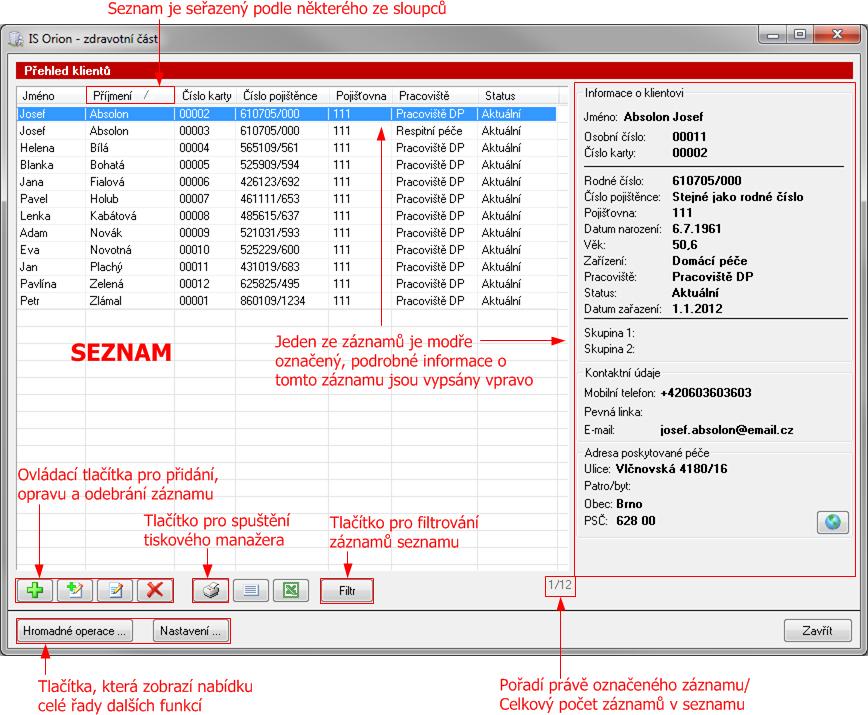Click the mobile number +420603603603

tap(706, 393)
